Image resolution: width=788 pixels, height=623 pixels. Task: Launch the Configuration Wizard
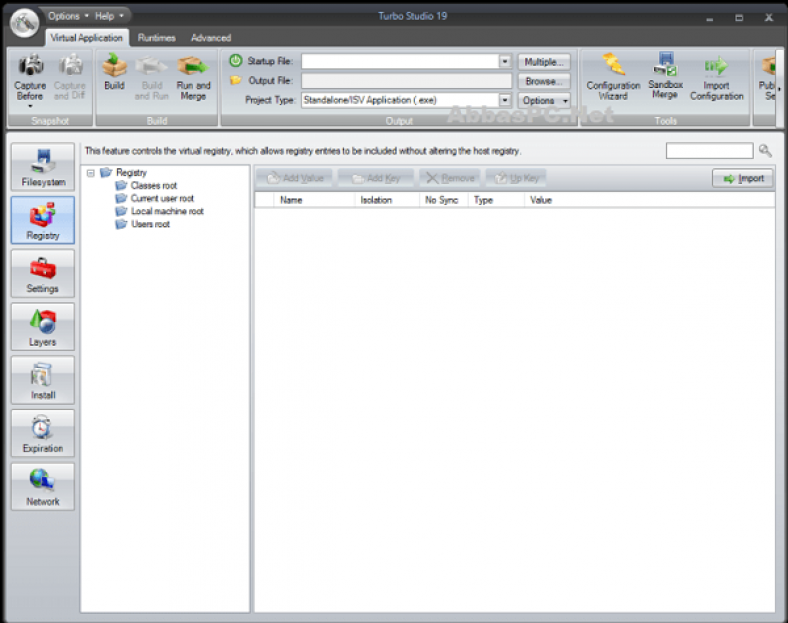coord(613,76)
